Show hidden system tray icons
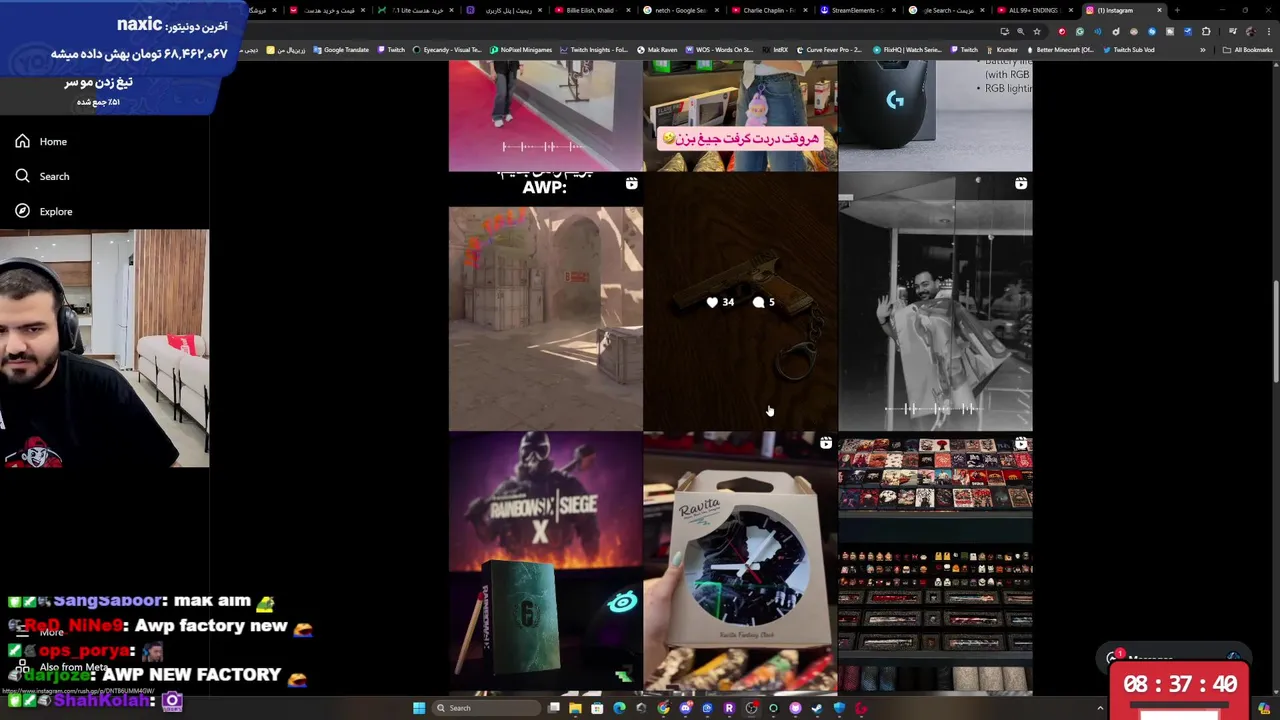1280x720 pixels. click(x=1100, y=708)
